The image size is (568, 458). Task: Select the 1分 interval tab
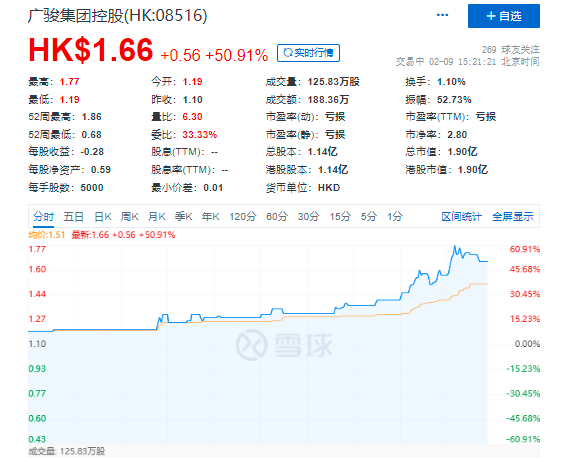[394, 217]
